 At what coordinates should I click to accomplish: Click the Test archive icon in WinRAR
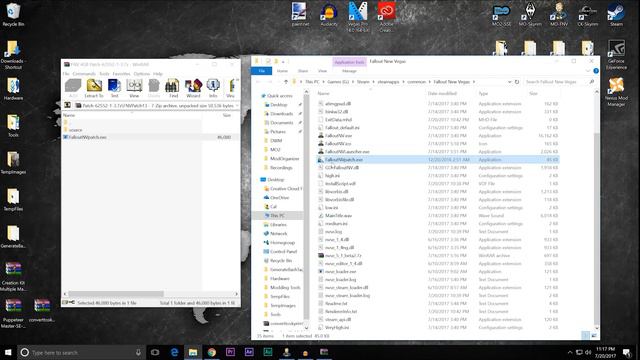pos(114,88)
